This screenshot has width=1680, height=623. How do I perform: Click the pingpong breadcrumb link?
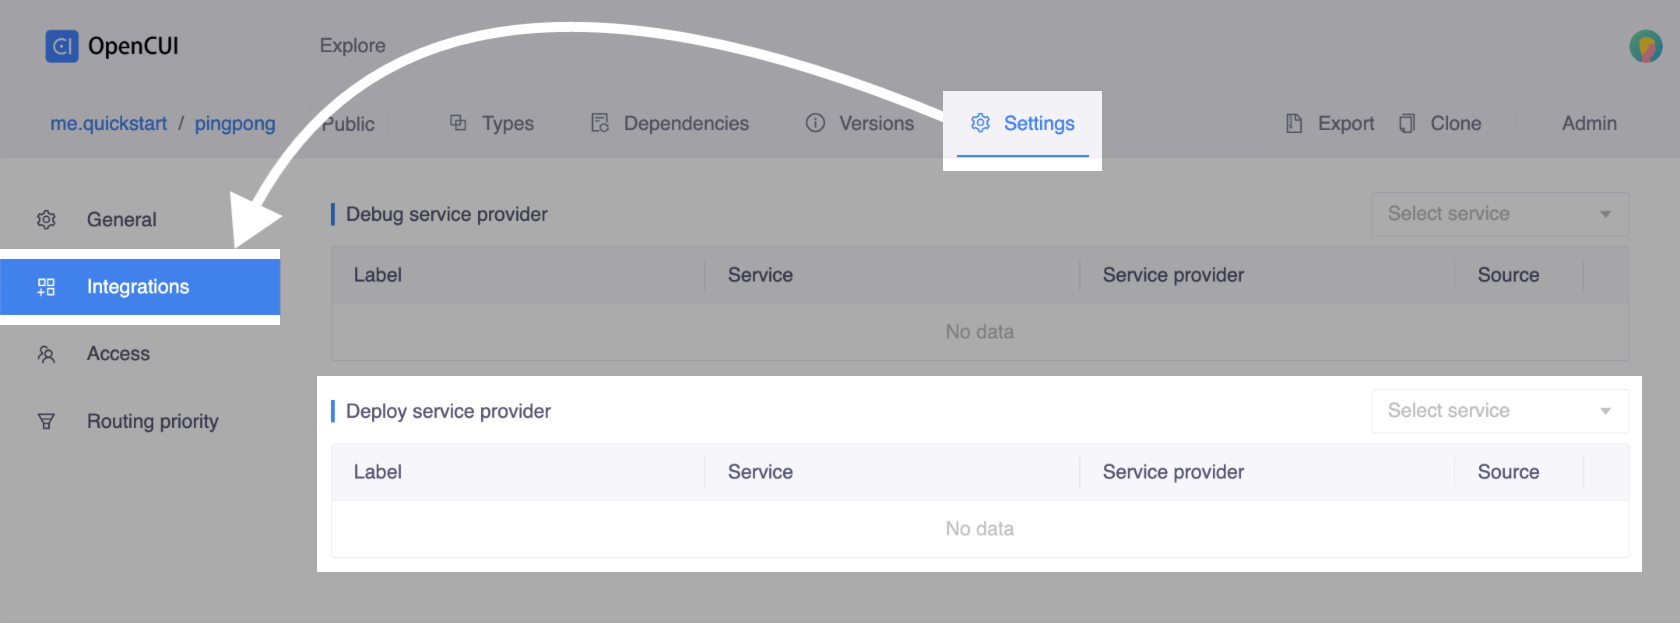tap(235, 123)
